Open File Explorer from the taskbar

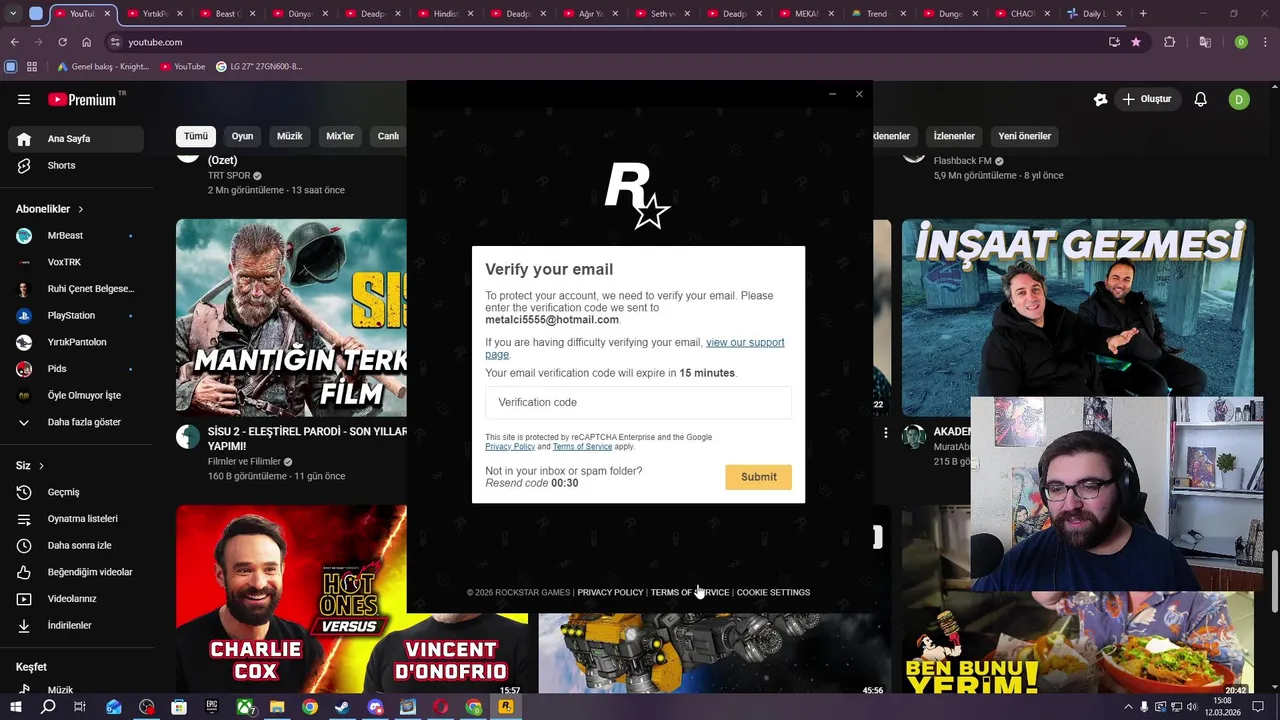coord(277,707)
